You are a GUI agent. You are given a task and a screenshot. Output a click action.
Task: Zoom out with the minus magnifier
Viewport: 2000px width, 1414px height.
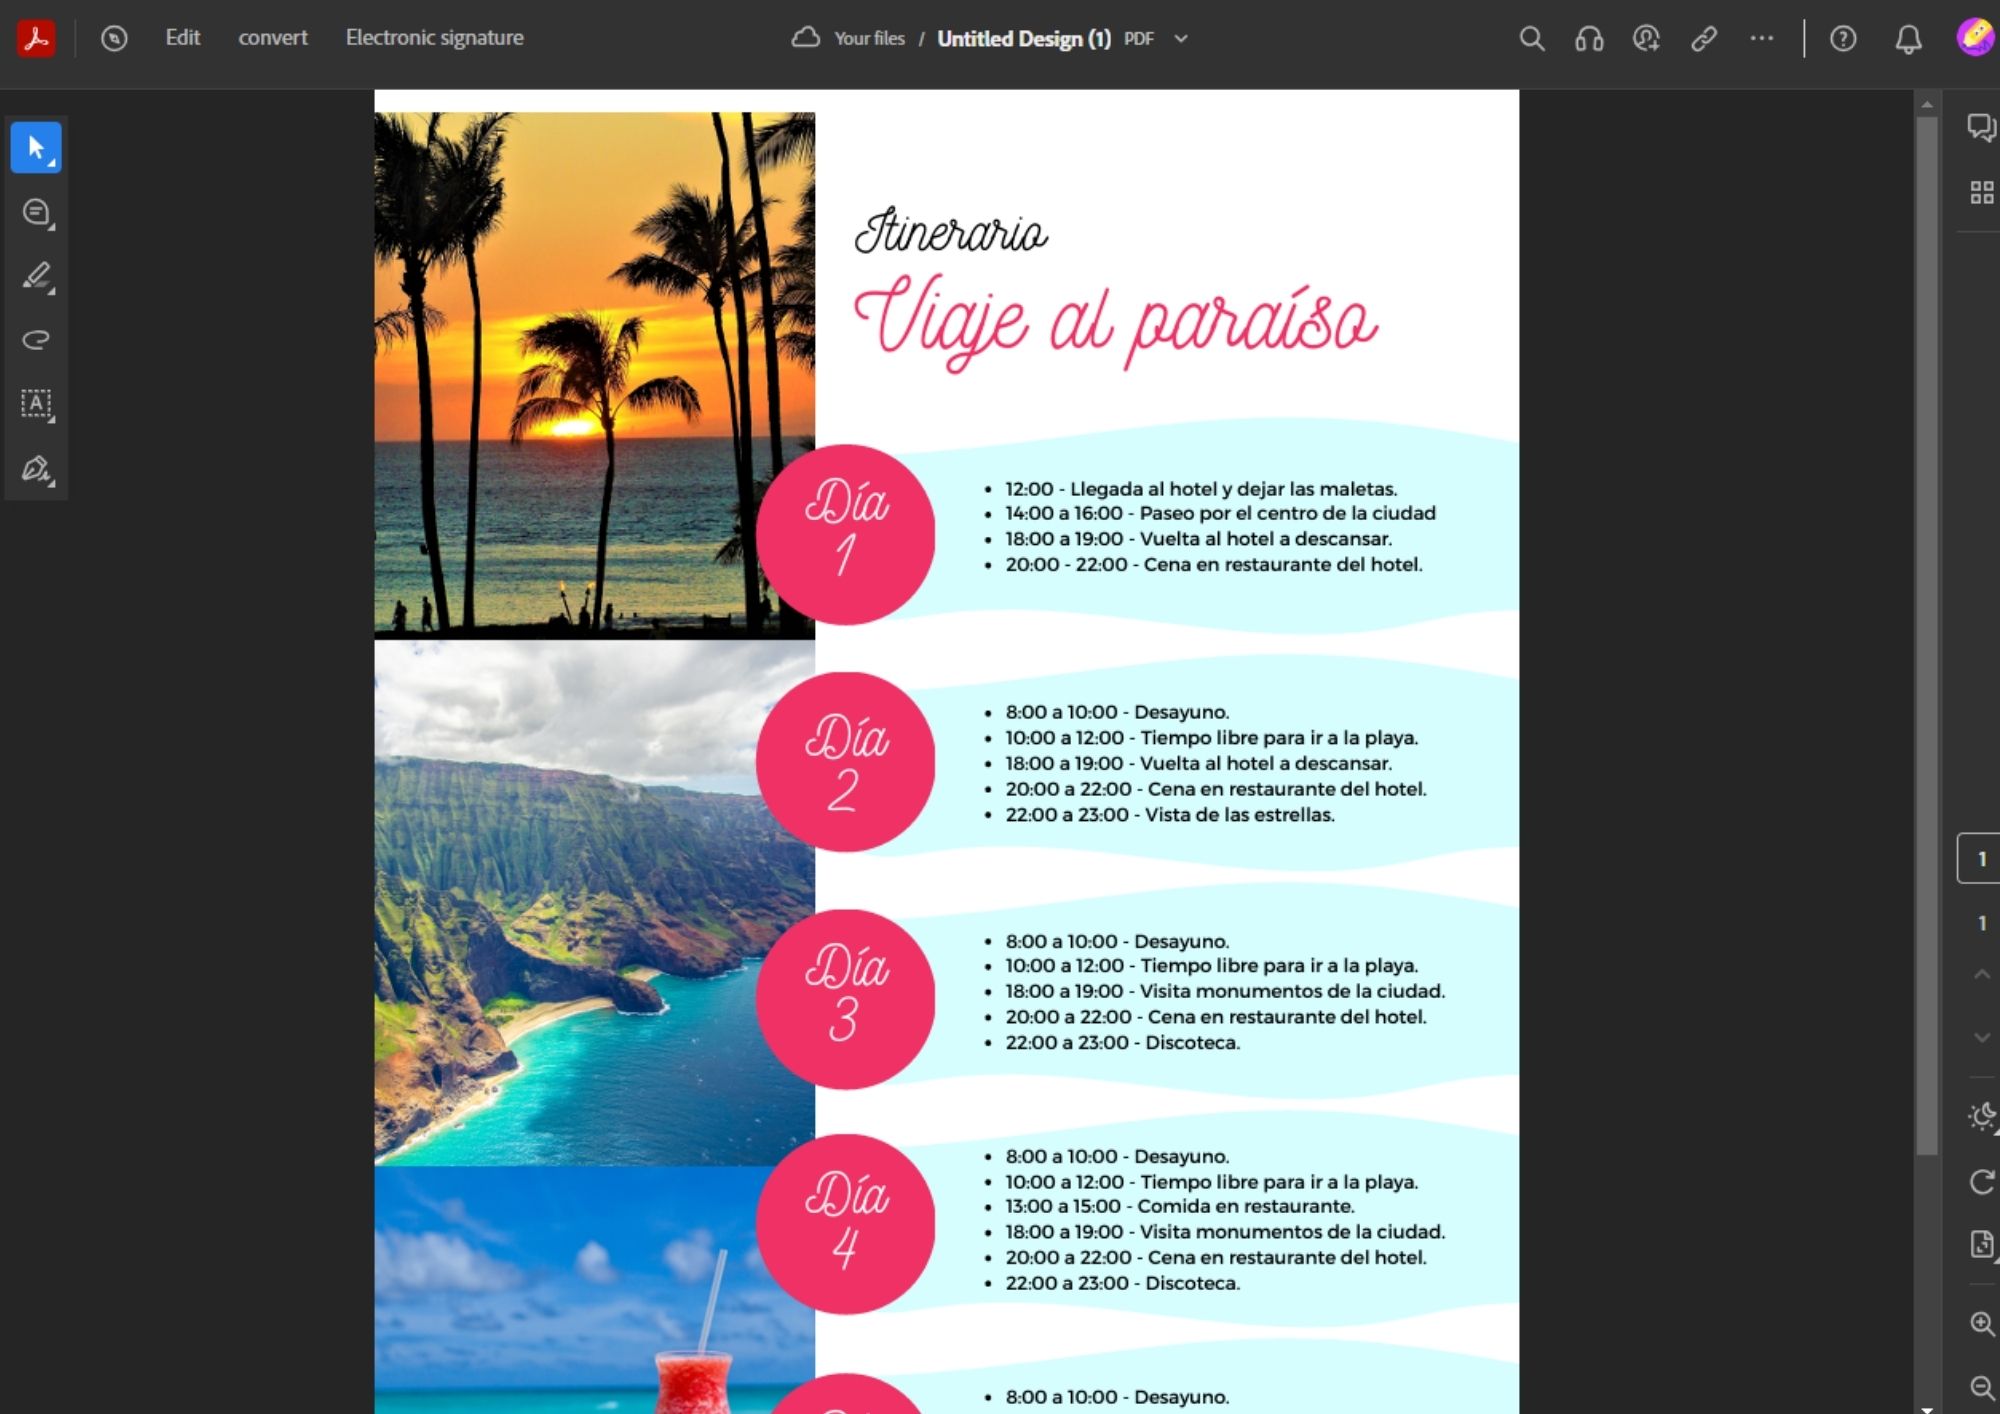coord(1982,1387)
